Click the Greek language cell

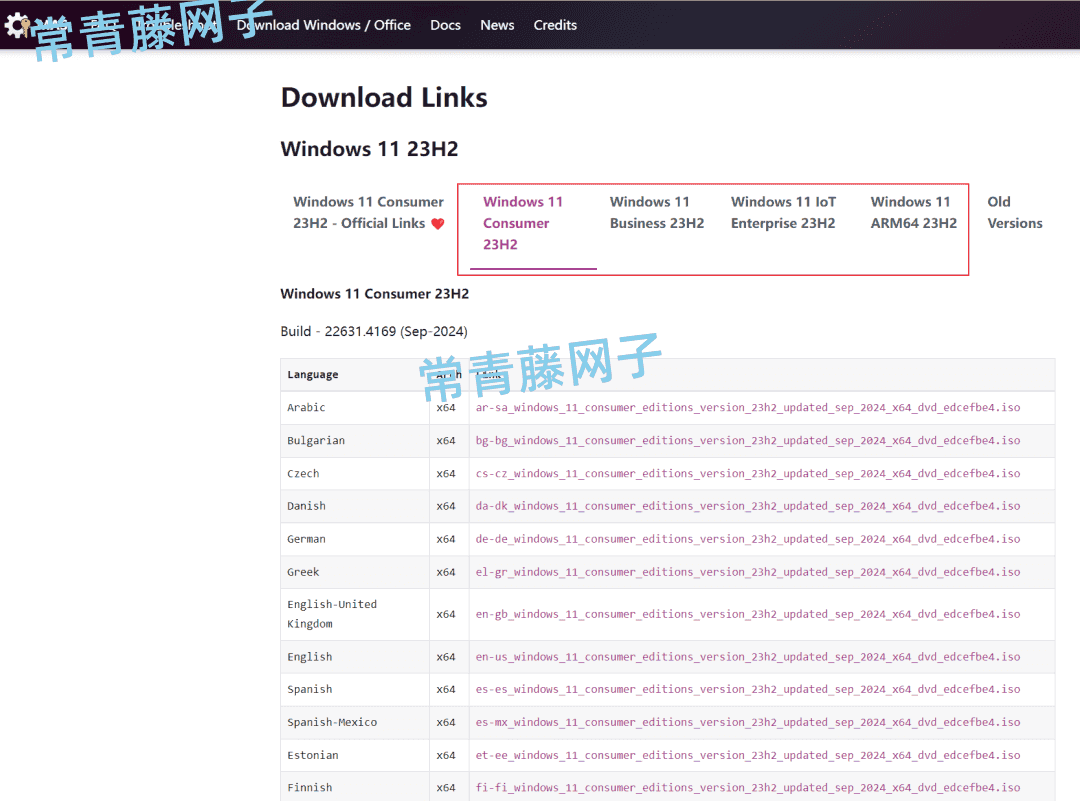(355, 572)
